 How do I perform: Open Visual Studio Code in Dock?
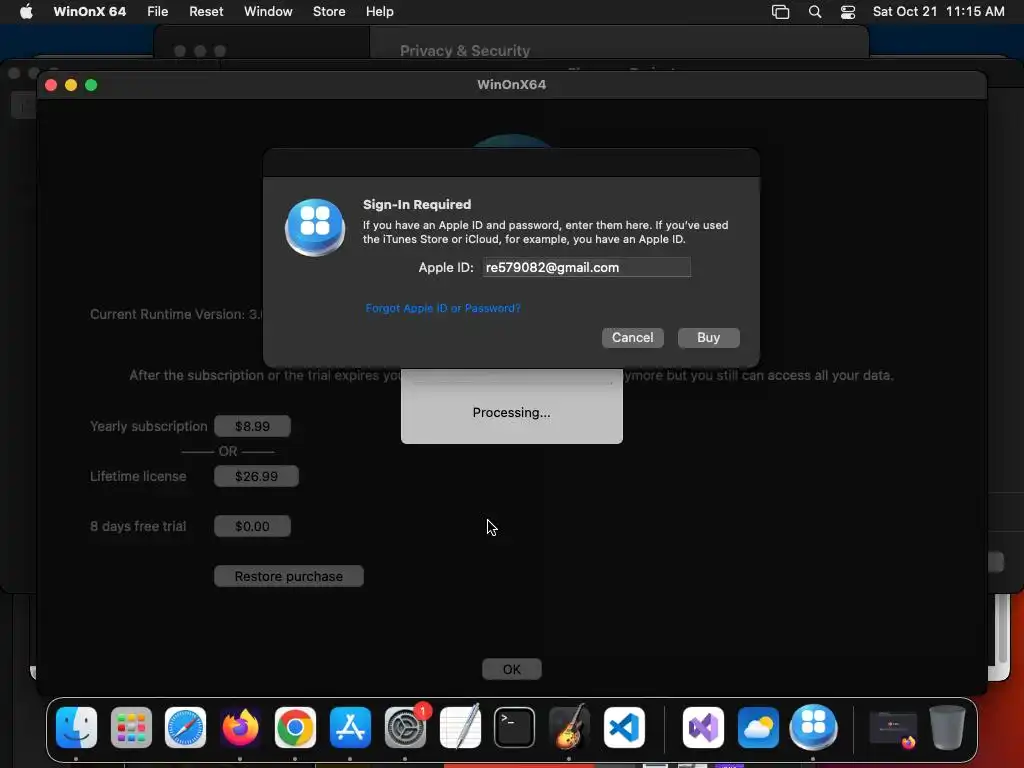pyautogui.click(x=624, y=727)
